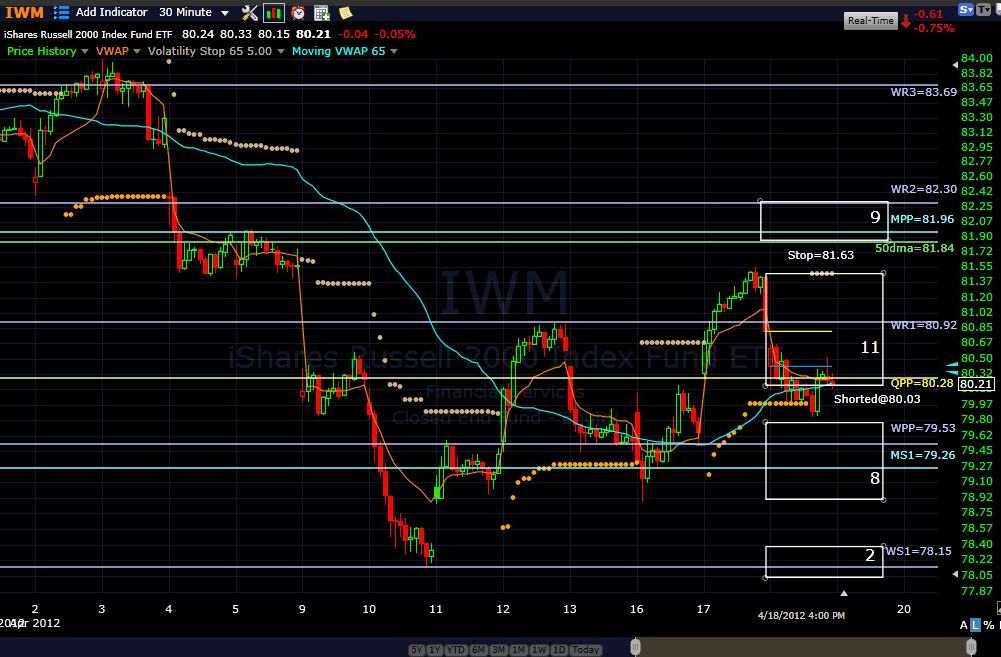Set a price alert with alarm clock icon
Viewport: 1001px width, 657px height.
pyautogui.click(x=298, y=13)
